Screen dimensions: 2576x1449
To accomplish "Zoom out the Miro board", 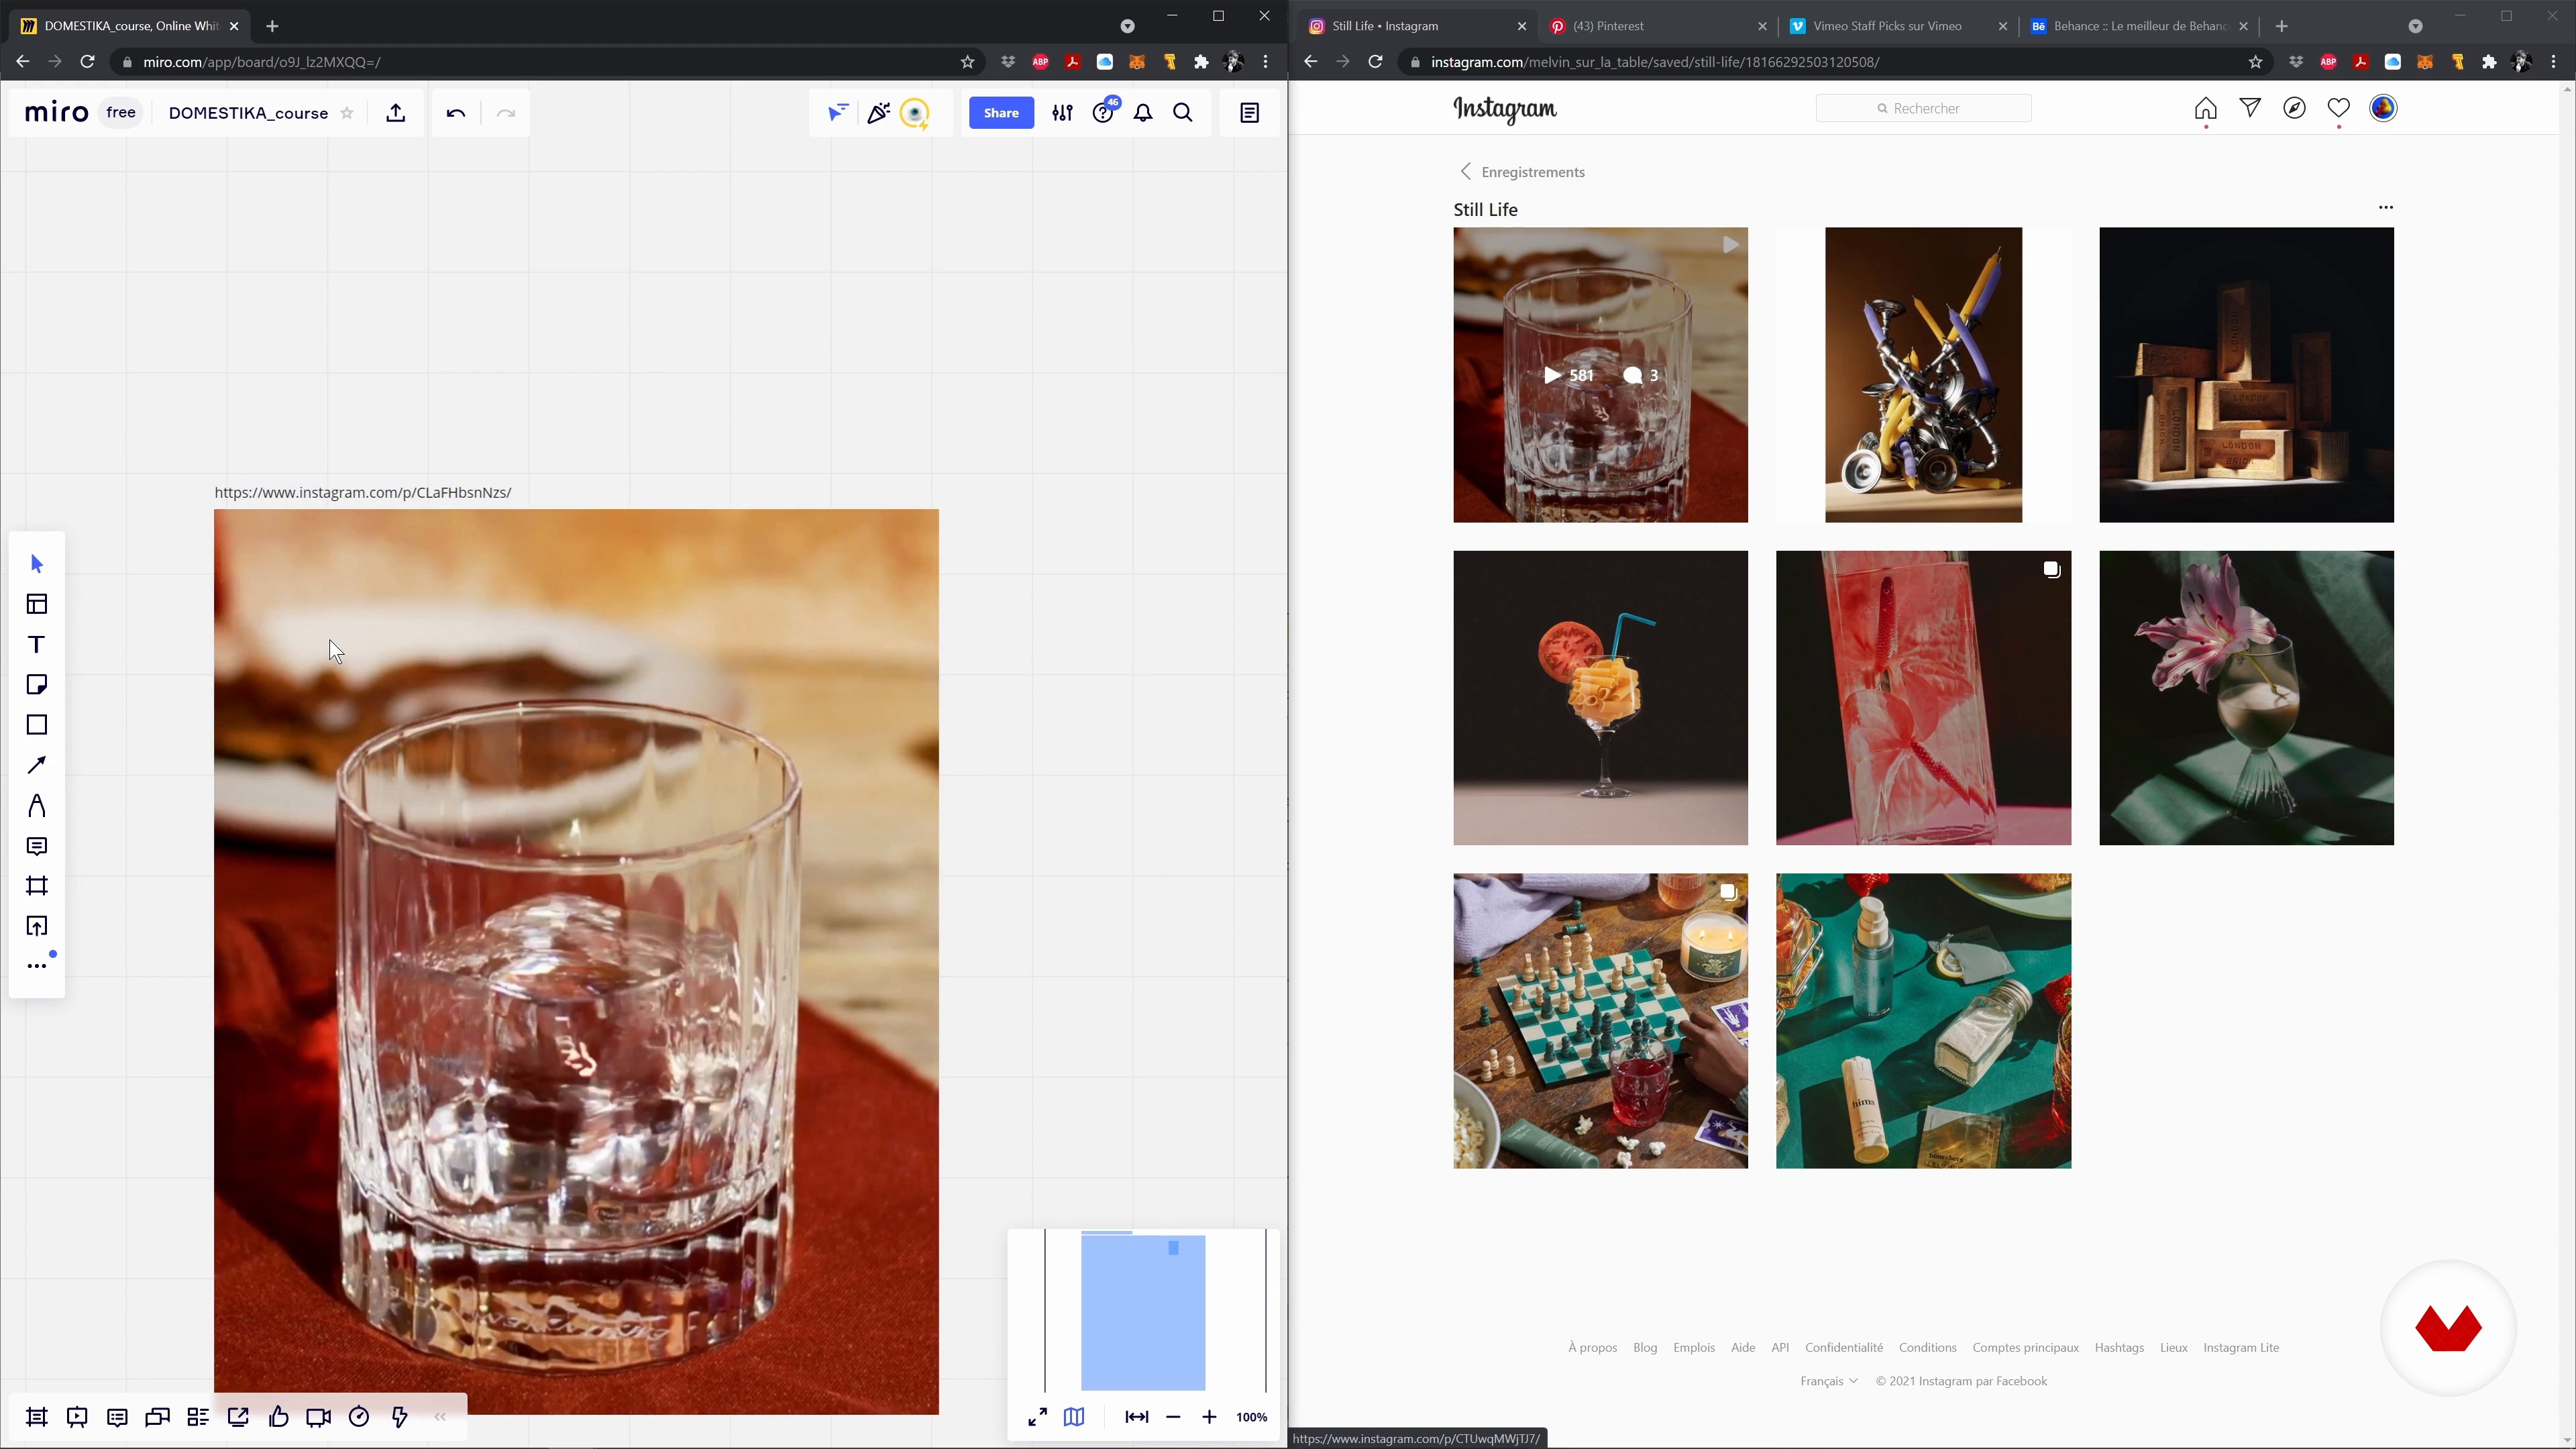I will pyautogui.click(x=1173, y=1417).
